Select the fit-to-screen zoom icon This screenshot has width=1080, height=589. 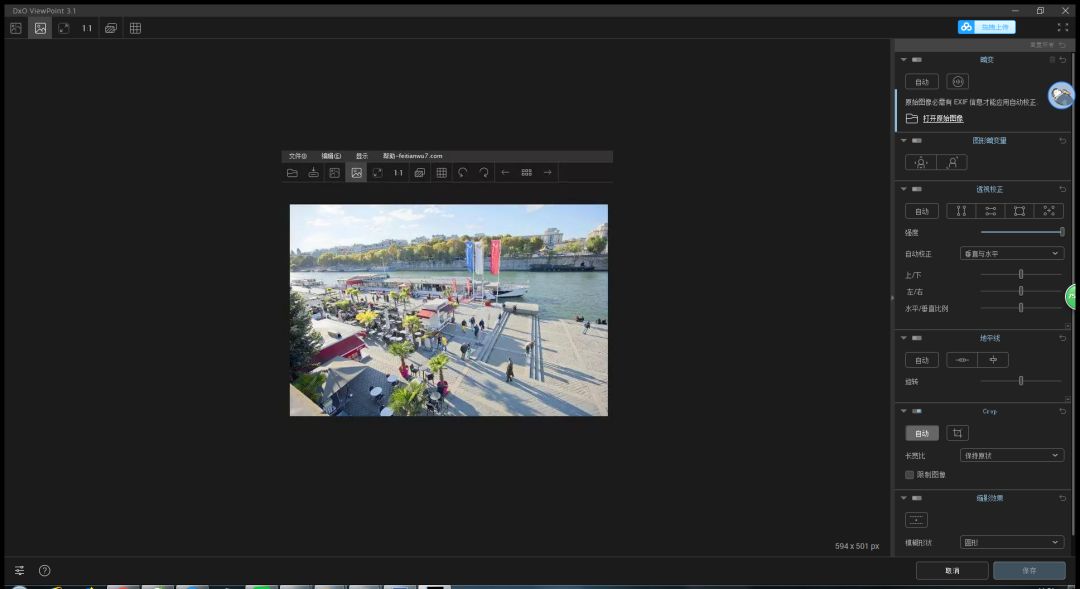[378, 172]
